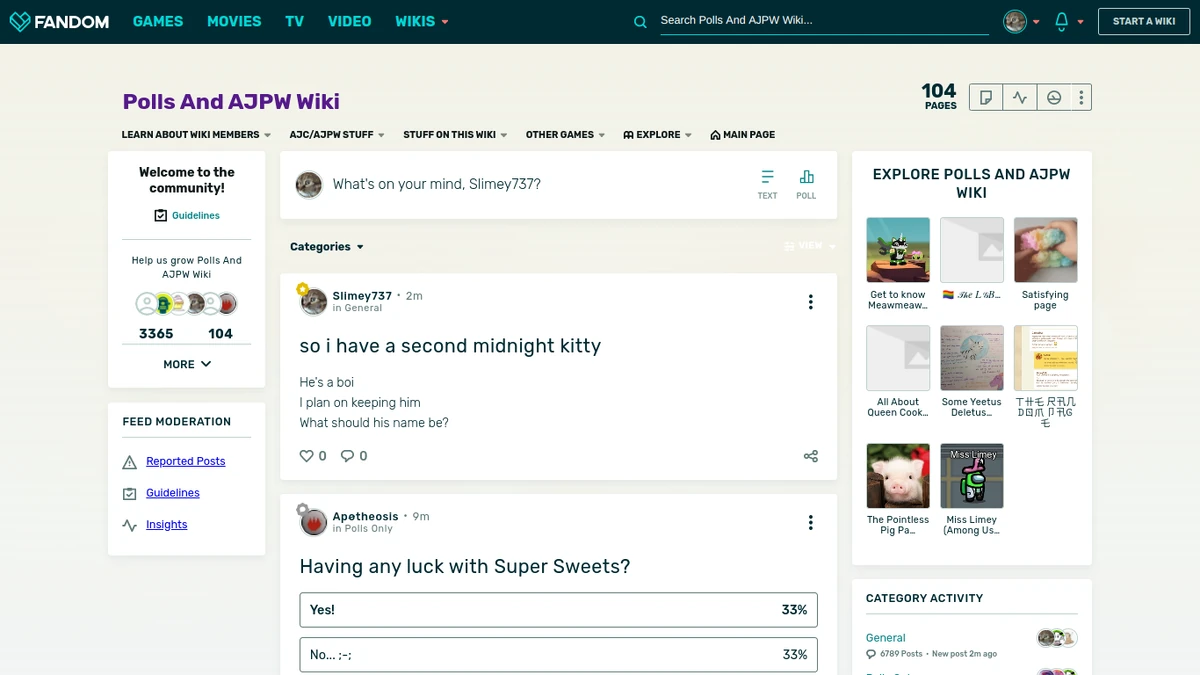This screenshot has width=1200, height=675.
Task: Vote "No... ;-;" in the poll
Action: [x=558, y=655]
